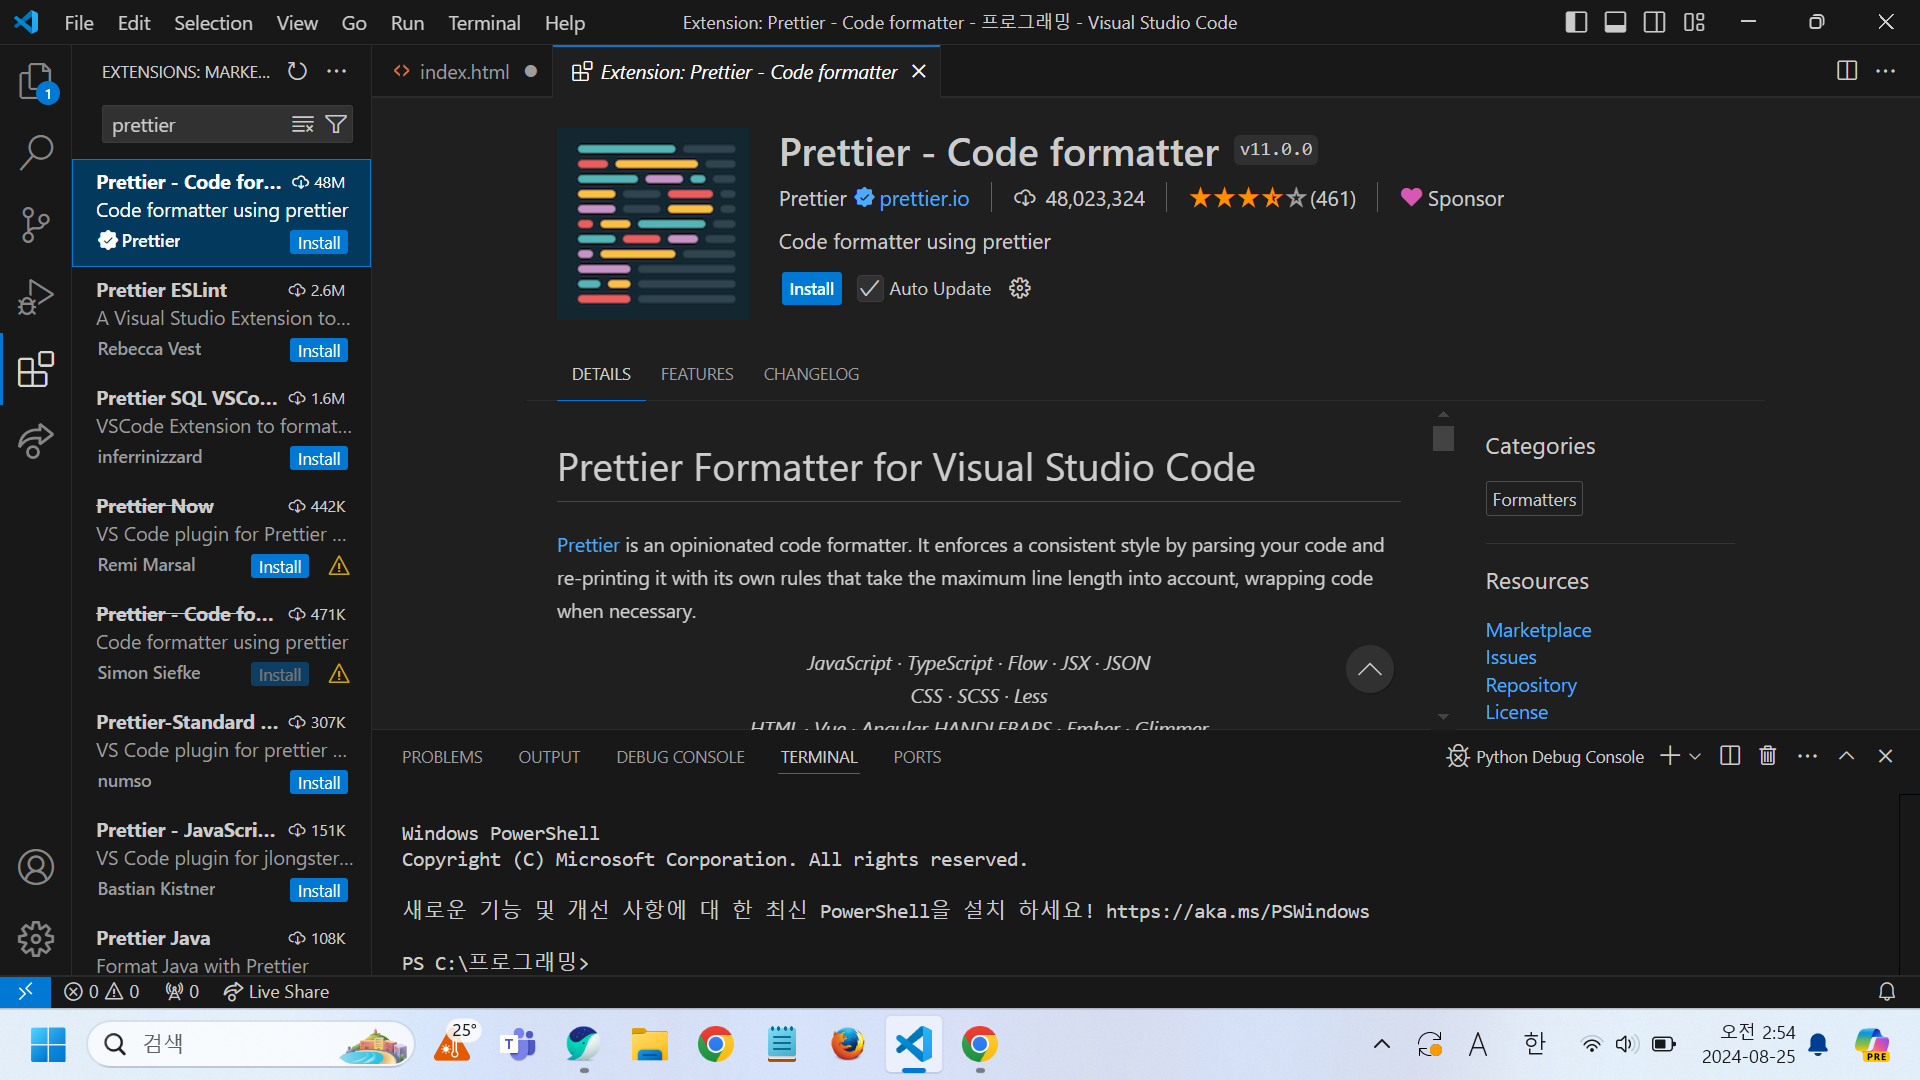Open the Marketplace resource link
This screenshot has height=1080, width=1920.
pyautogui.click(x=1538, y=630)
